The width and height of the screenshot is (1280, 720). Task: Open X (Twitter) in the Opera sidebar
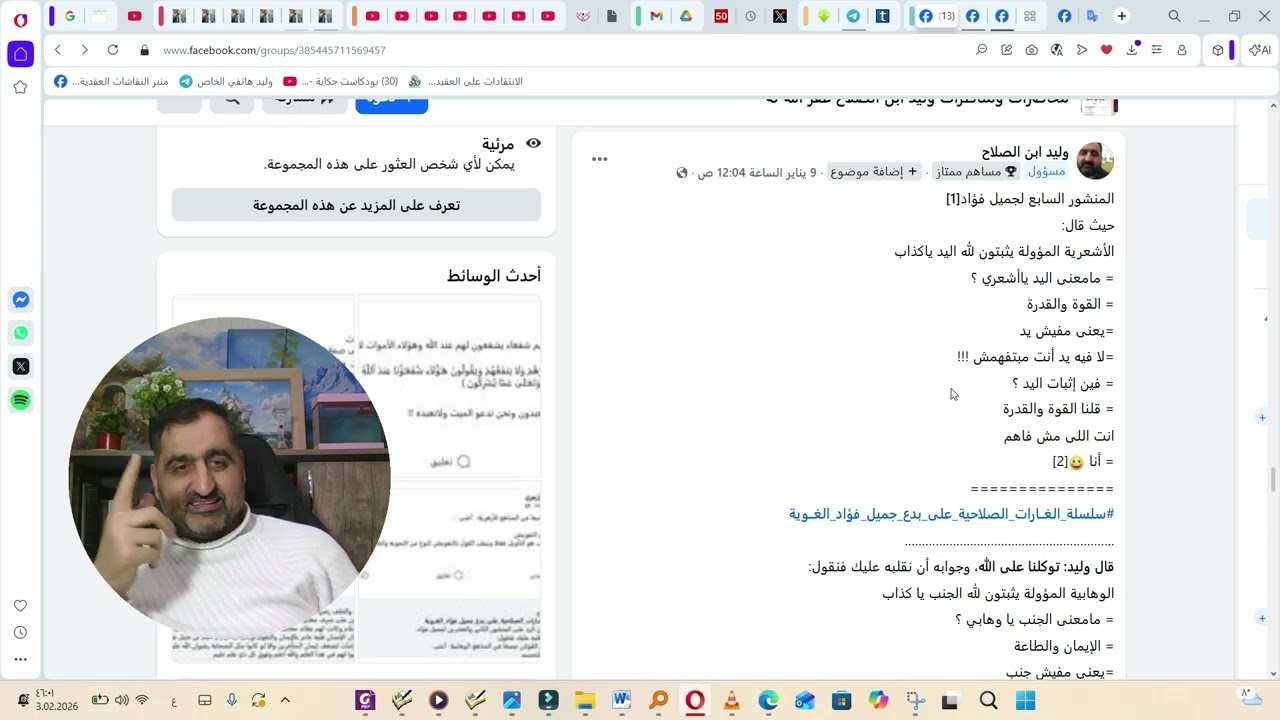pos(20,367)
